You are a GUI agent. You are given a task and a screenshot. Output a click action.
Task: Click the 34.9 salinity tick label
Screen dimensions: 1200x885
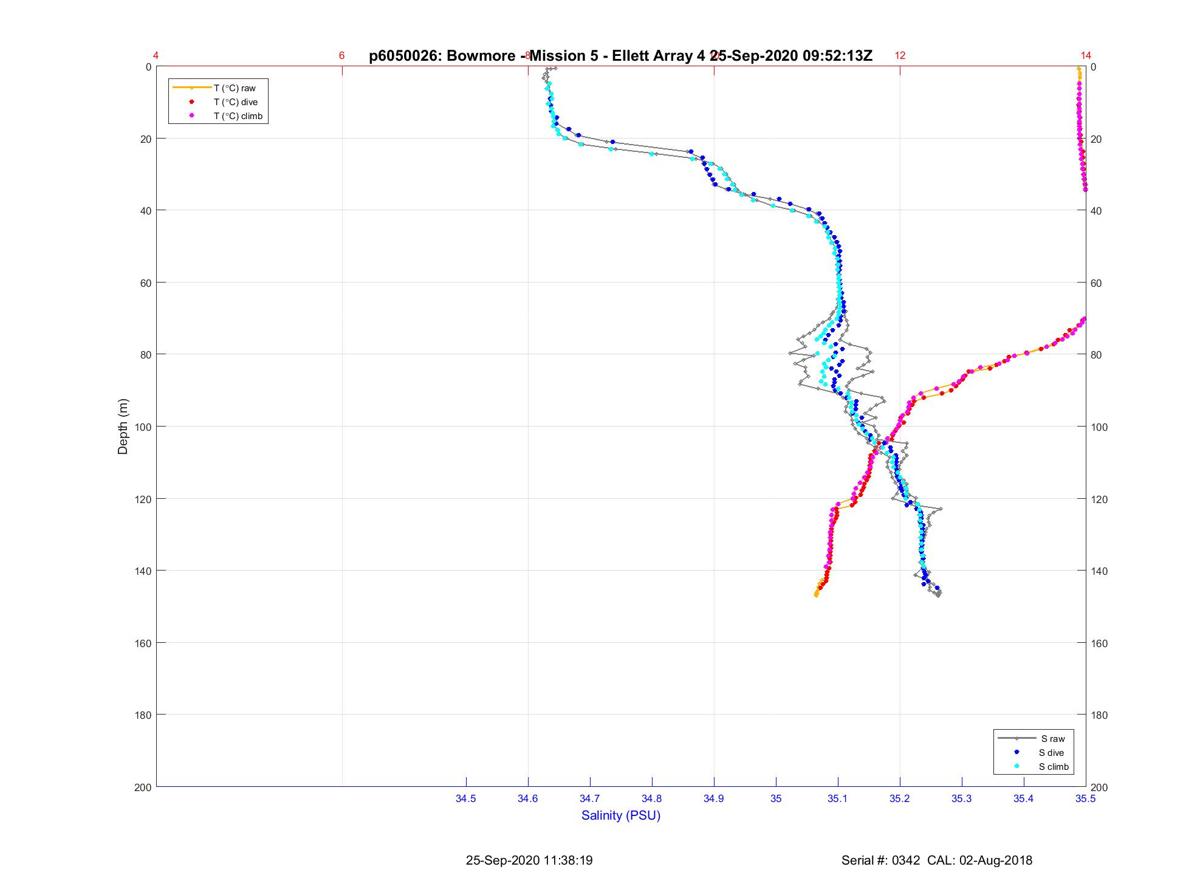pos(714,799)
